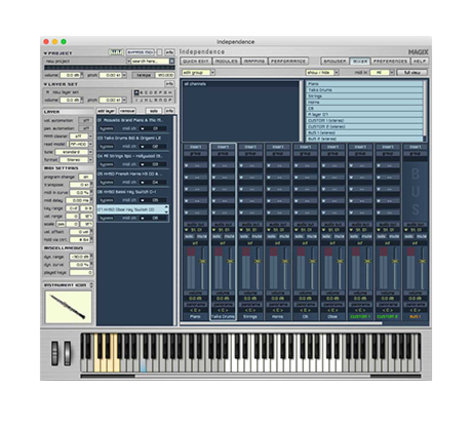Image resolution: width=472 pixels, height=427 pixels.
Task: Open the midi in dropdown
Action: [x=383, y=72]
